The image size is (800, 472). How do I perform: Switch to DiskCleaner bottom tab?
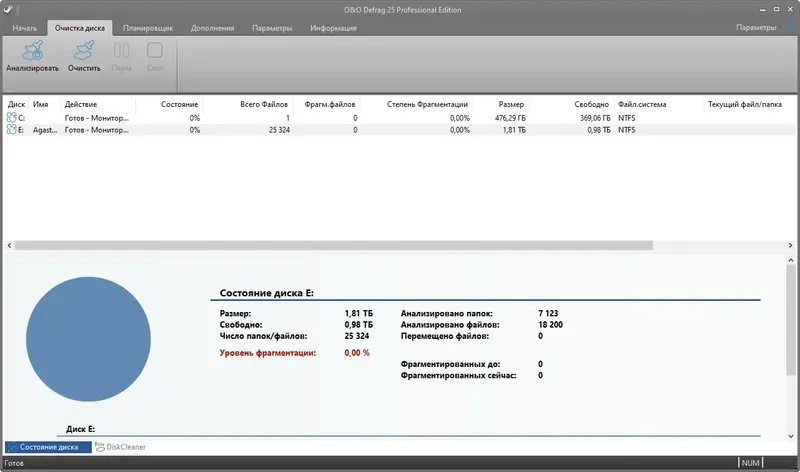[120, 447]
